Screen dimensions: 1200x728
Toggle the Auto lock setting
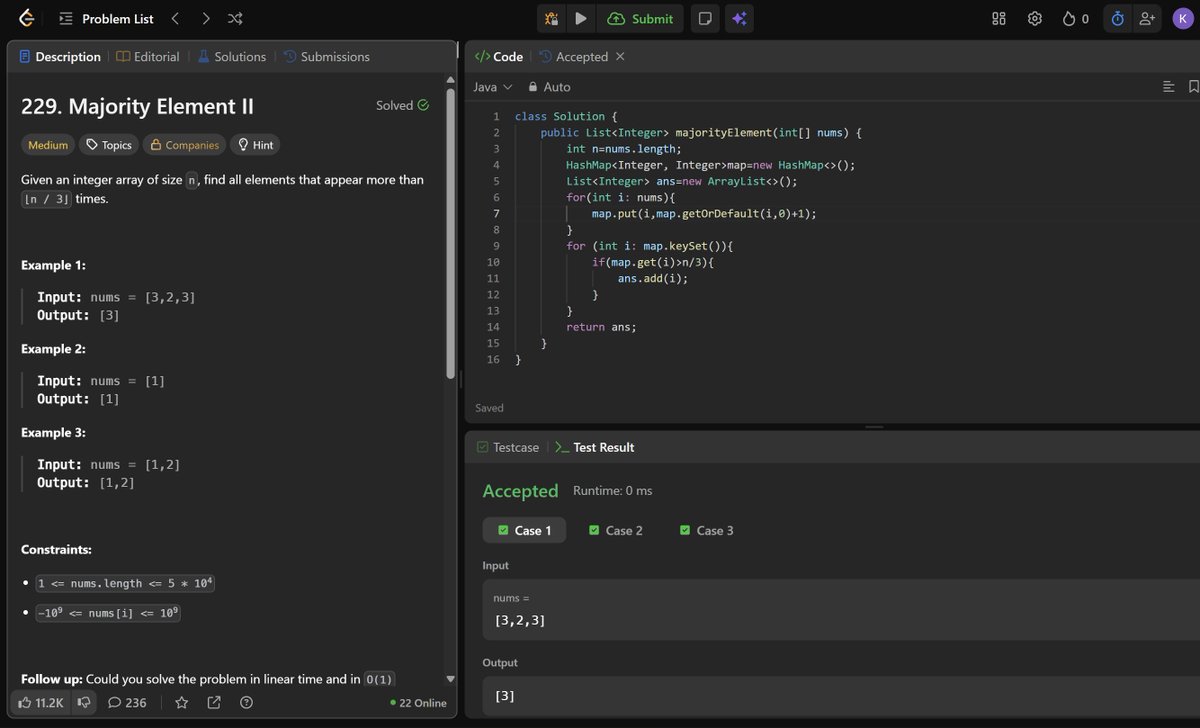(x=549, y=87)
